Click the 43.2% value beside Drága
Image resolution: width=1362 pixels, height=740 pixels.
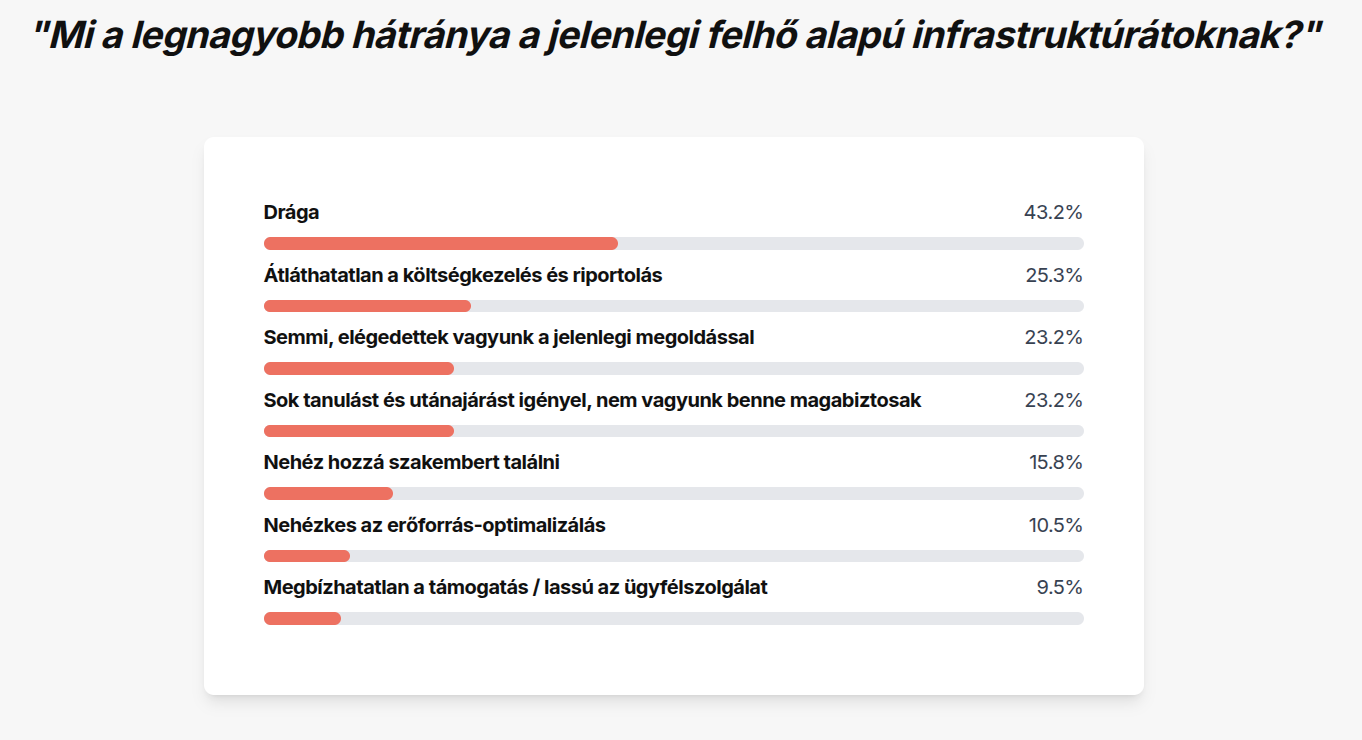[1053, 212]
